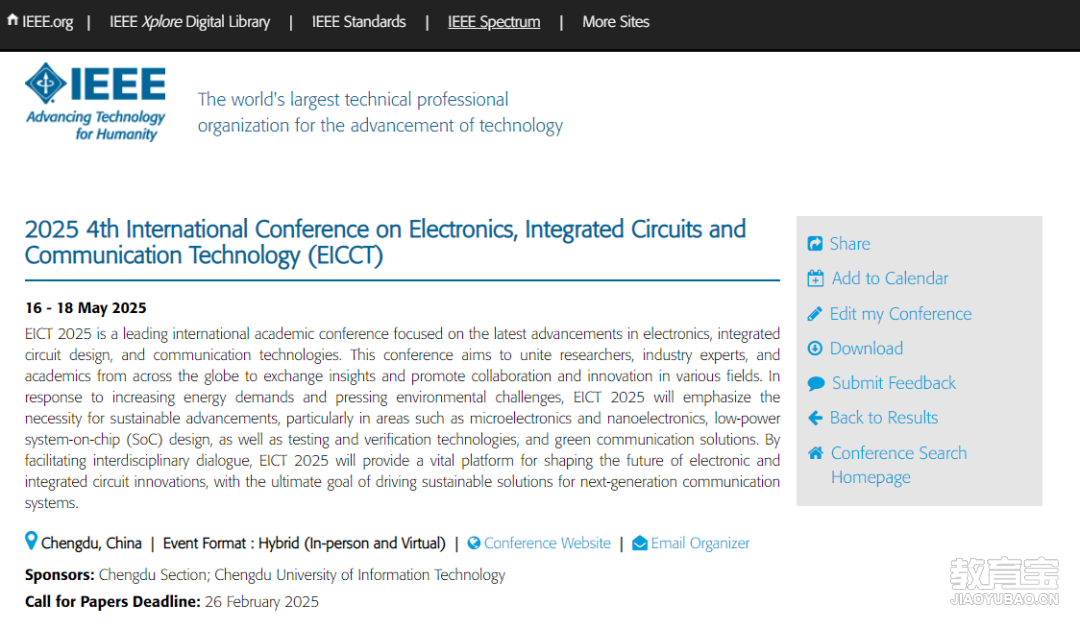Click the globe icon beside Conference Website
Viewport: 1080px width, 628px height.
pos(474,543)
